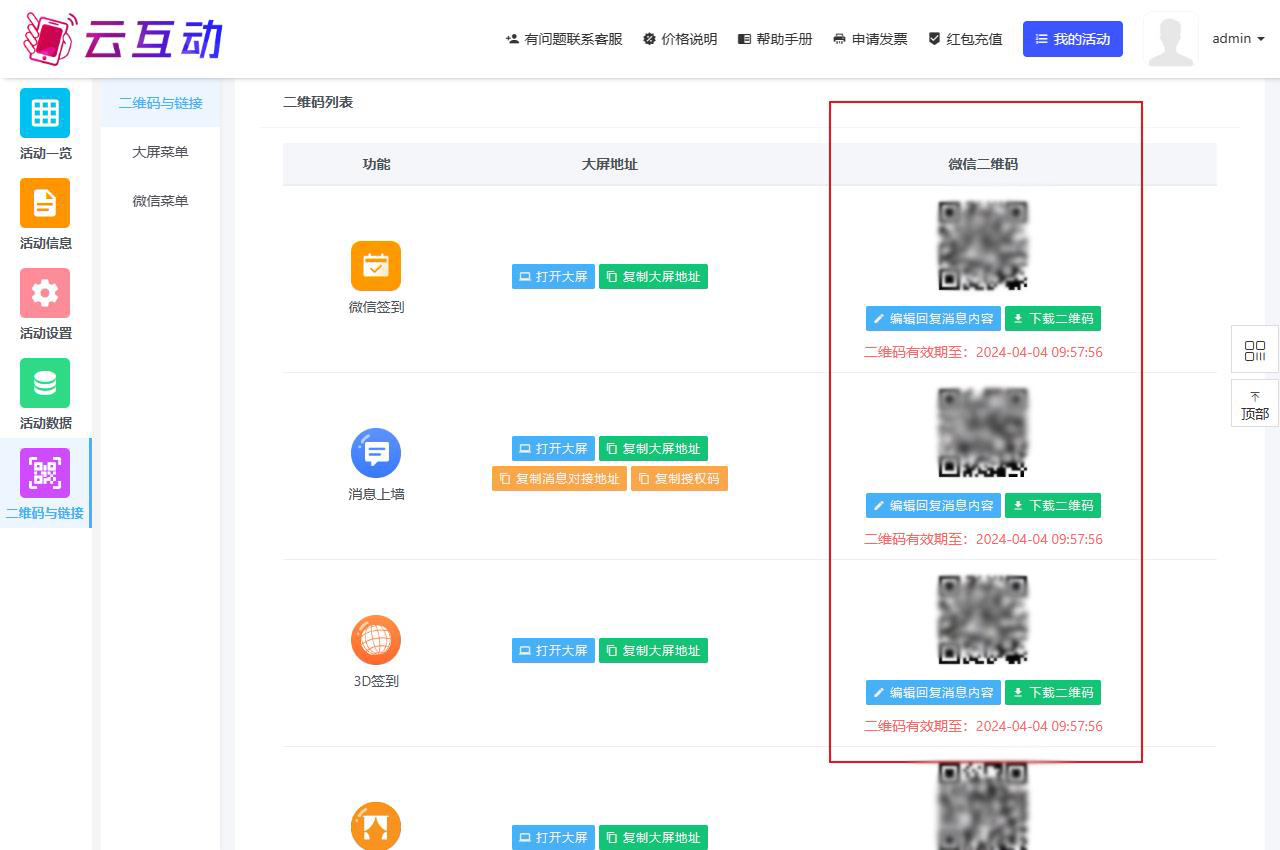Select 大屏菜单 submenu tab
The width and height of the screenshot is (1280, 850).
160,152
